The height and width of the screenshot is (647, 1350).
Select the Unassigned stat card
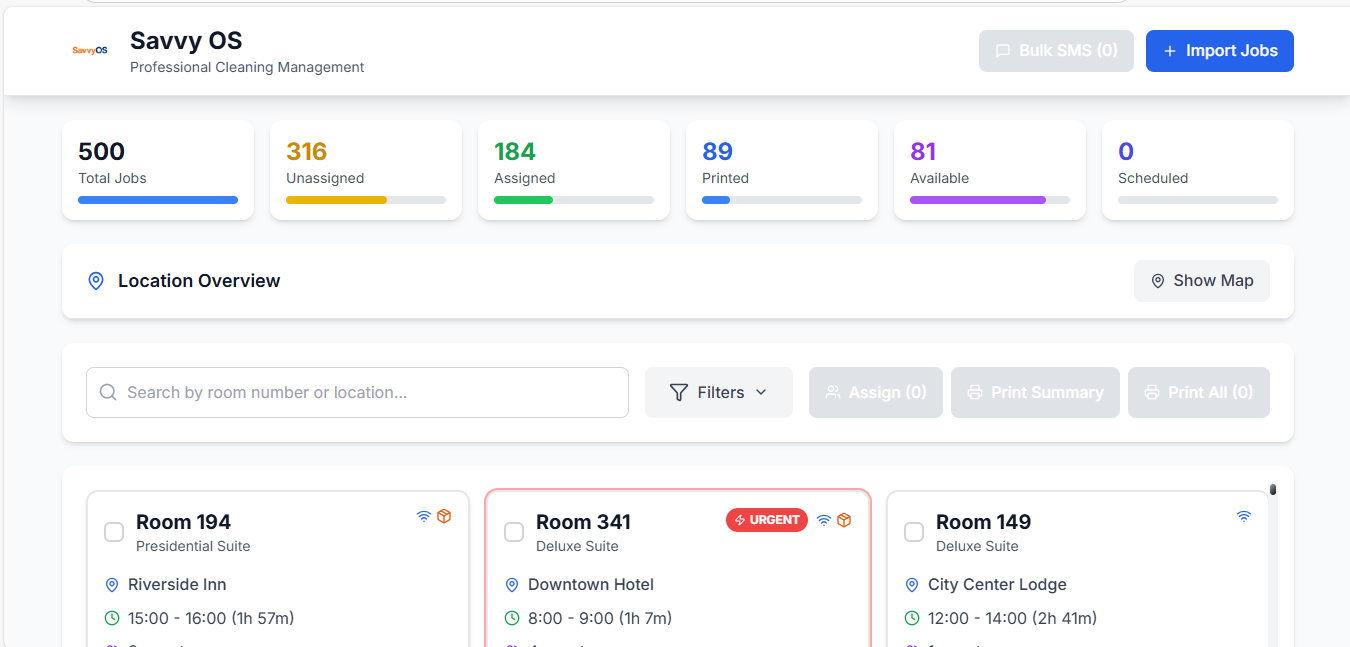(x=366, y=170)
